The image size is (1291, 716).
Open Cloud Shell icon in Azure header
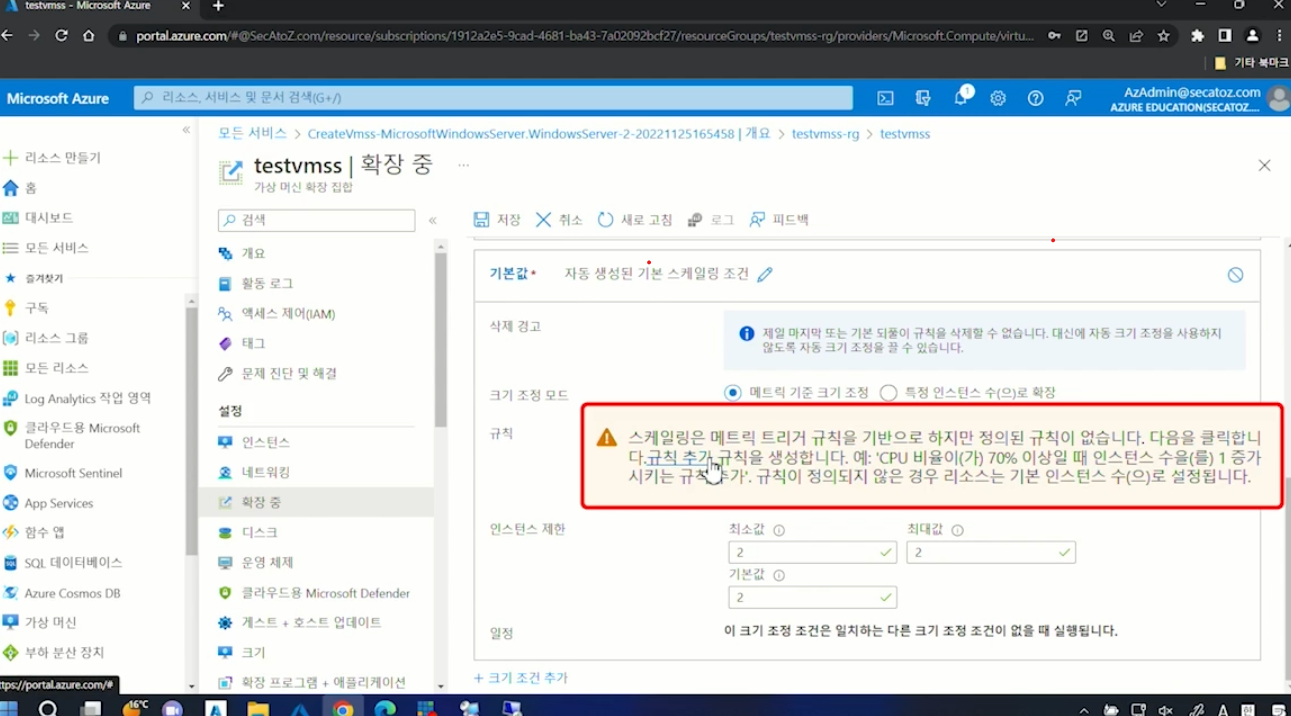pos(885,98)
